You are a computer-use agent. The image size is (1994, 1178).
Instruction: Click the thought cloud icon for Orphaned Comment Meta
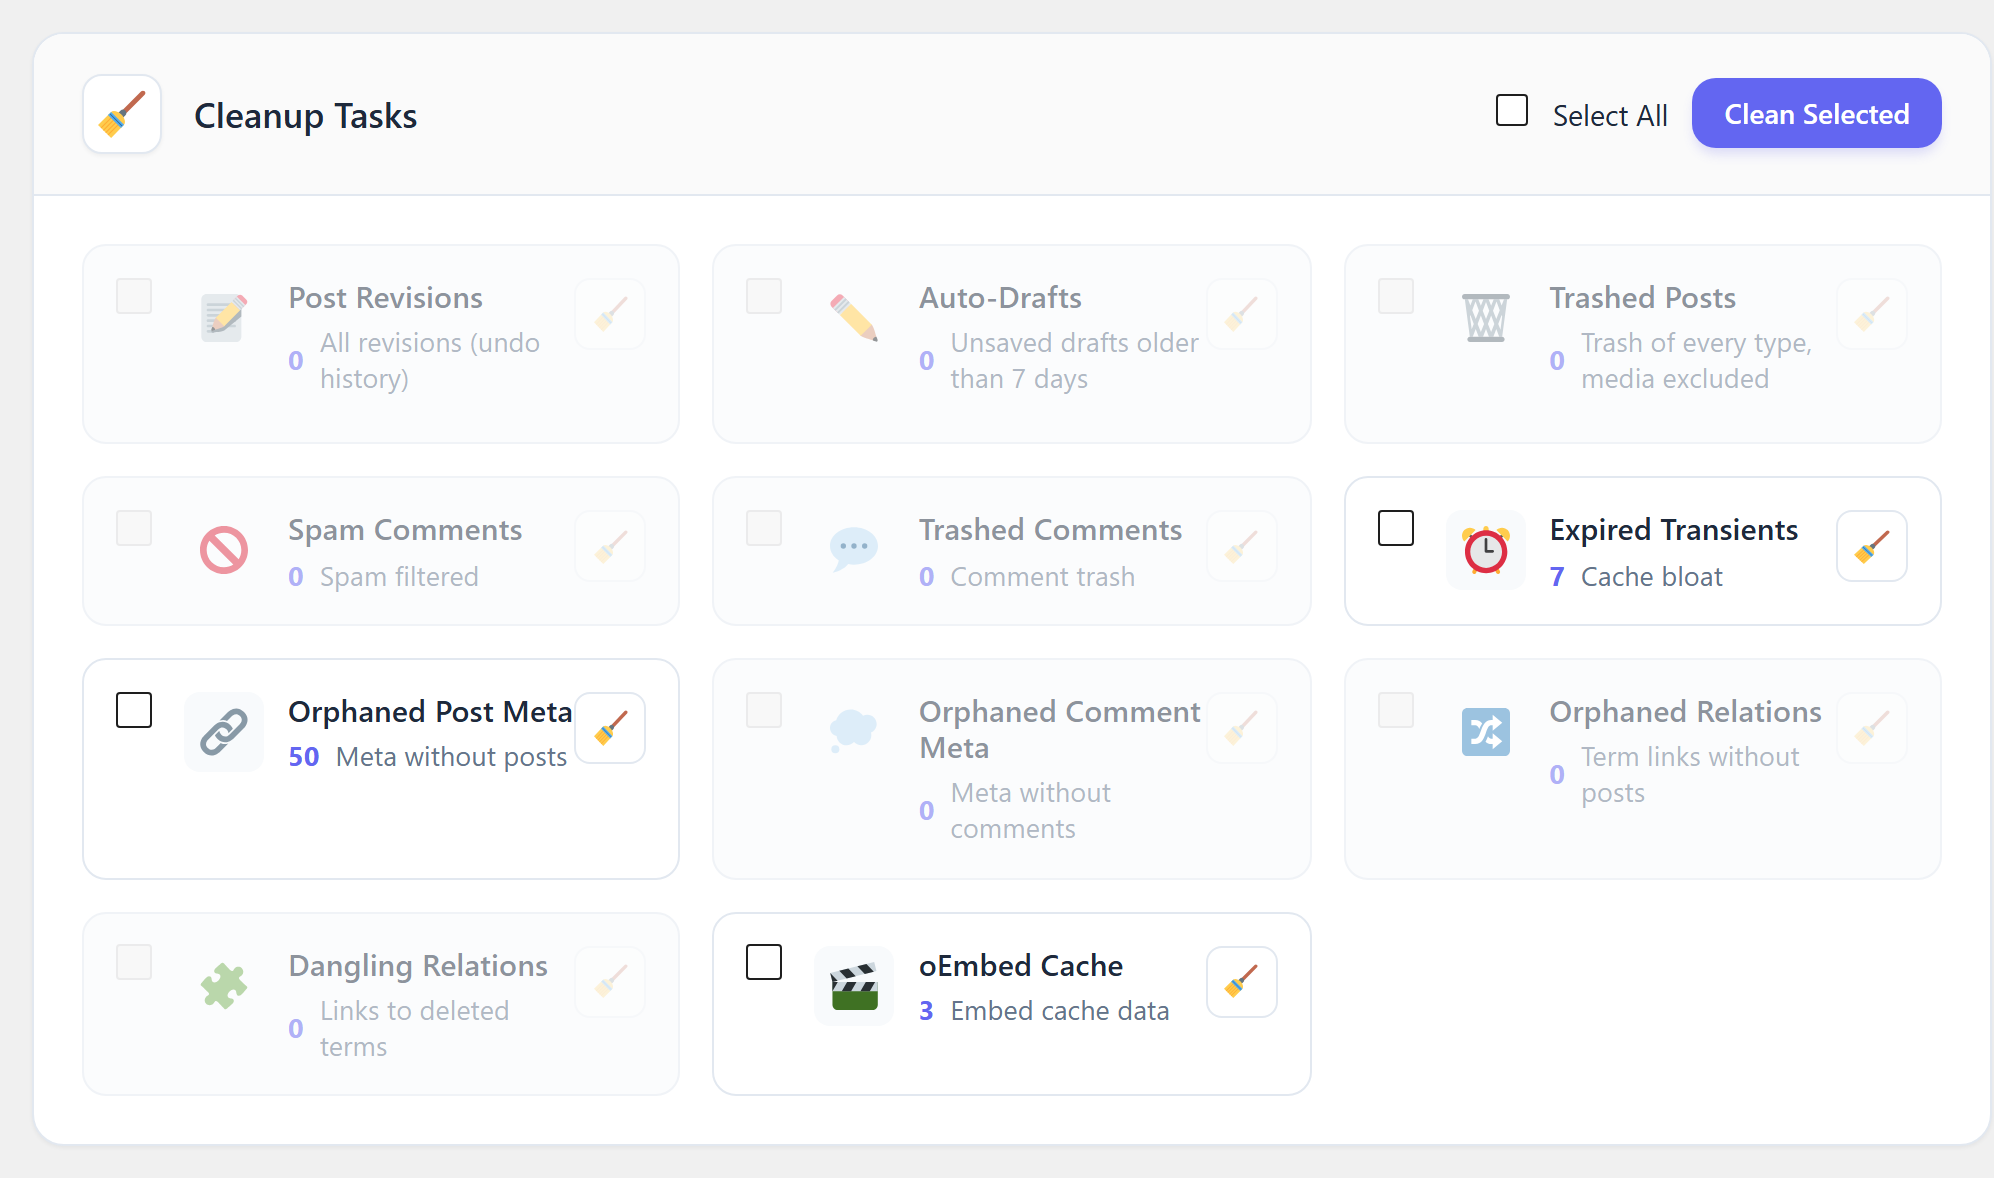[854, 732]
